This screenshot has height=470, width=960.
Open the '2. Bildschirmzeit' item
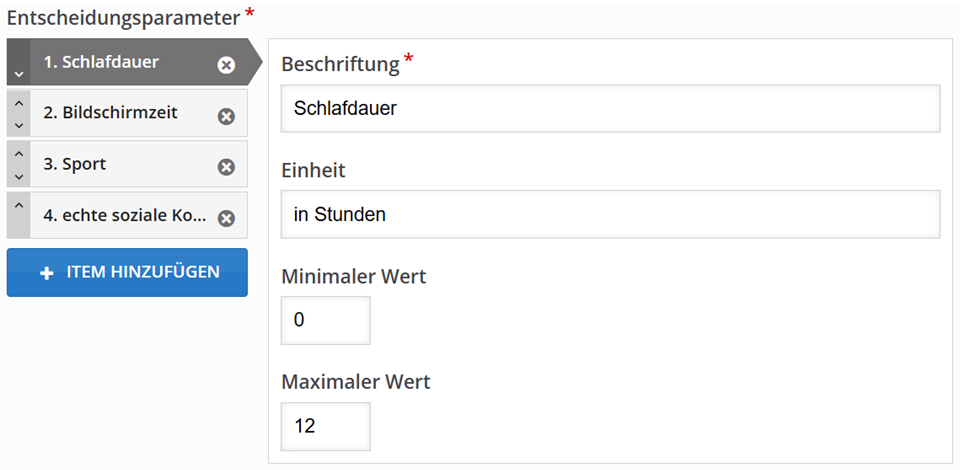pos(110,113)
